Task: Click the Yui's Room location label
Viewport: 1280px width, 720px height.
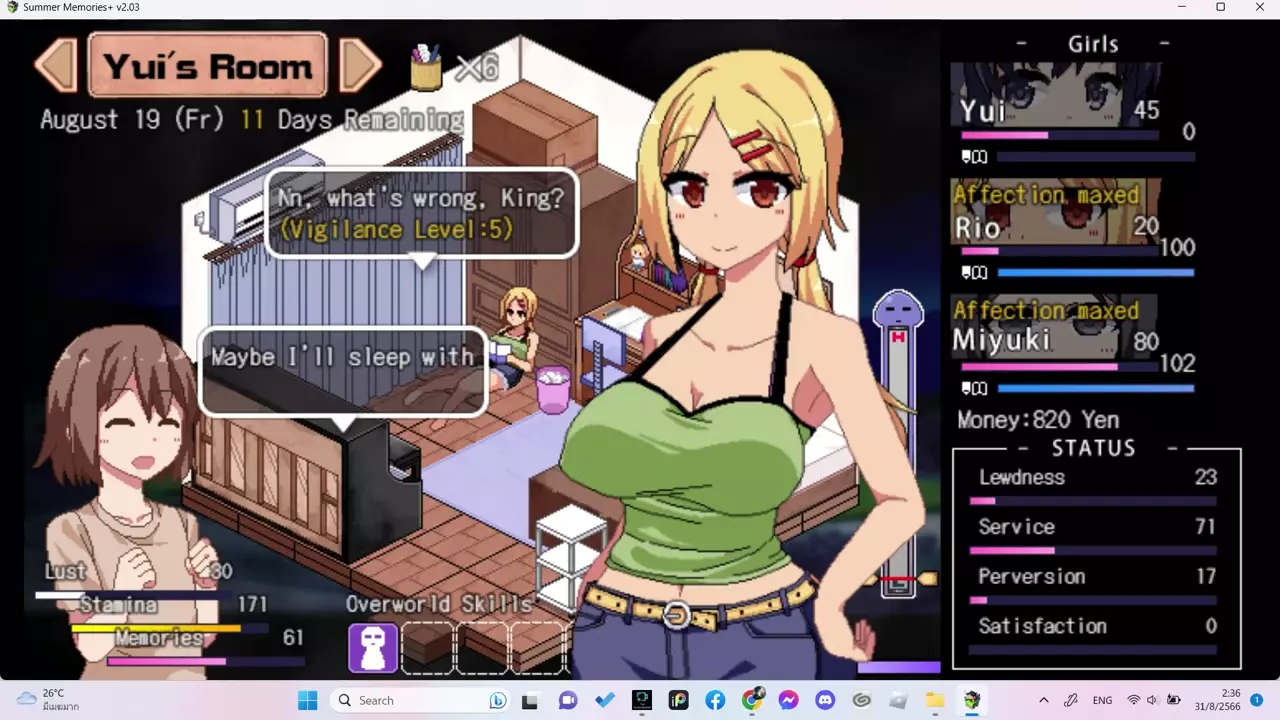Action: tap(208, 66)
